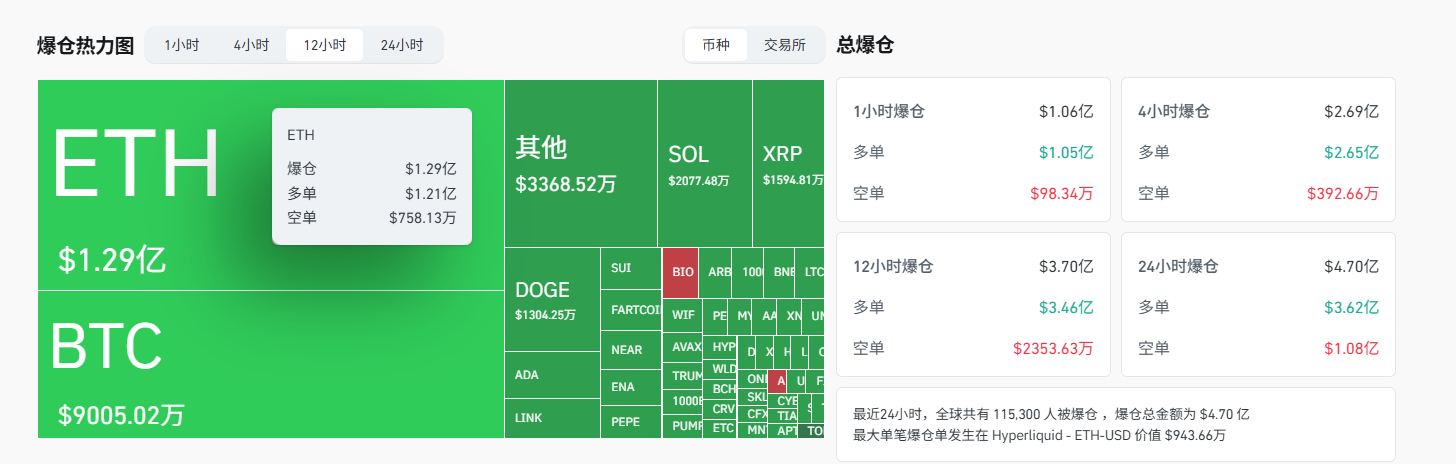Screen dimensions: 1456x464
Task: Click the 12小时爆仓 total $3.70亿
Action: pyautogui.click(x=1067, y=266)
